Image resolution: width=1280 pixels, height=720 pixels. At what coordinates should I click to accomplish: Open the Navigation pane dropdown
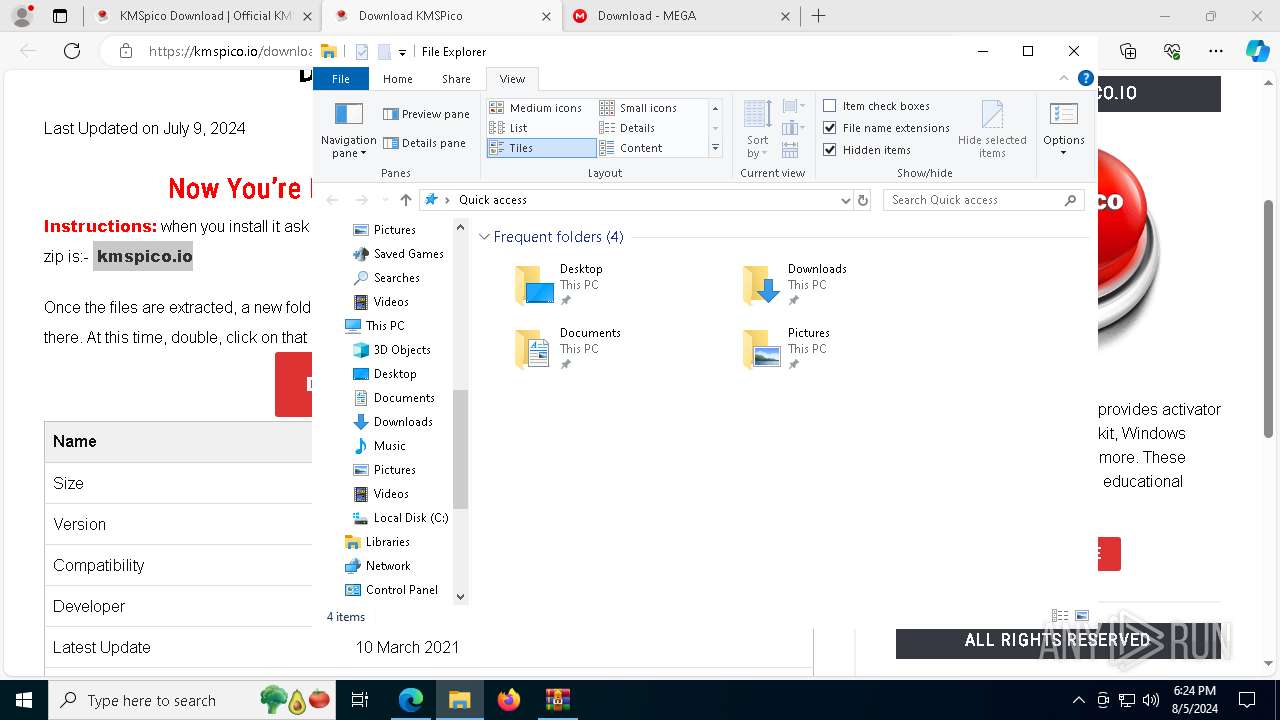[x=348, y=129]
